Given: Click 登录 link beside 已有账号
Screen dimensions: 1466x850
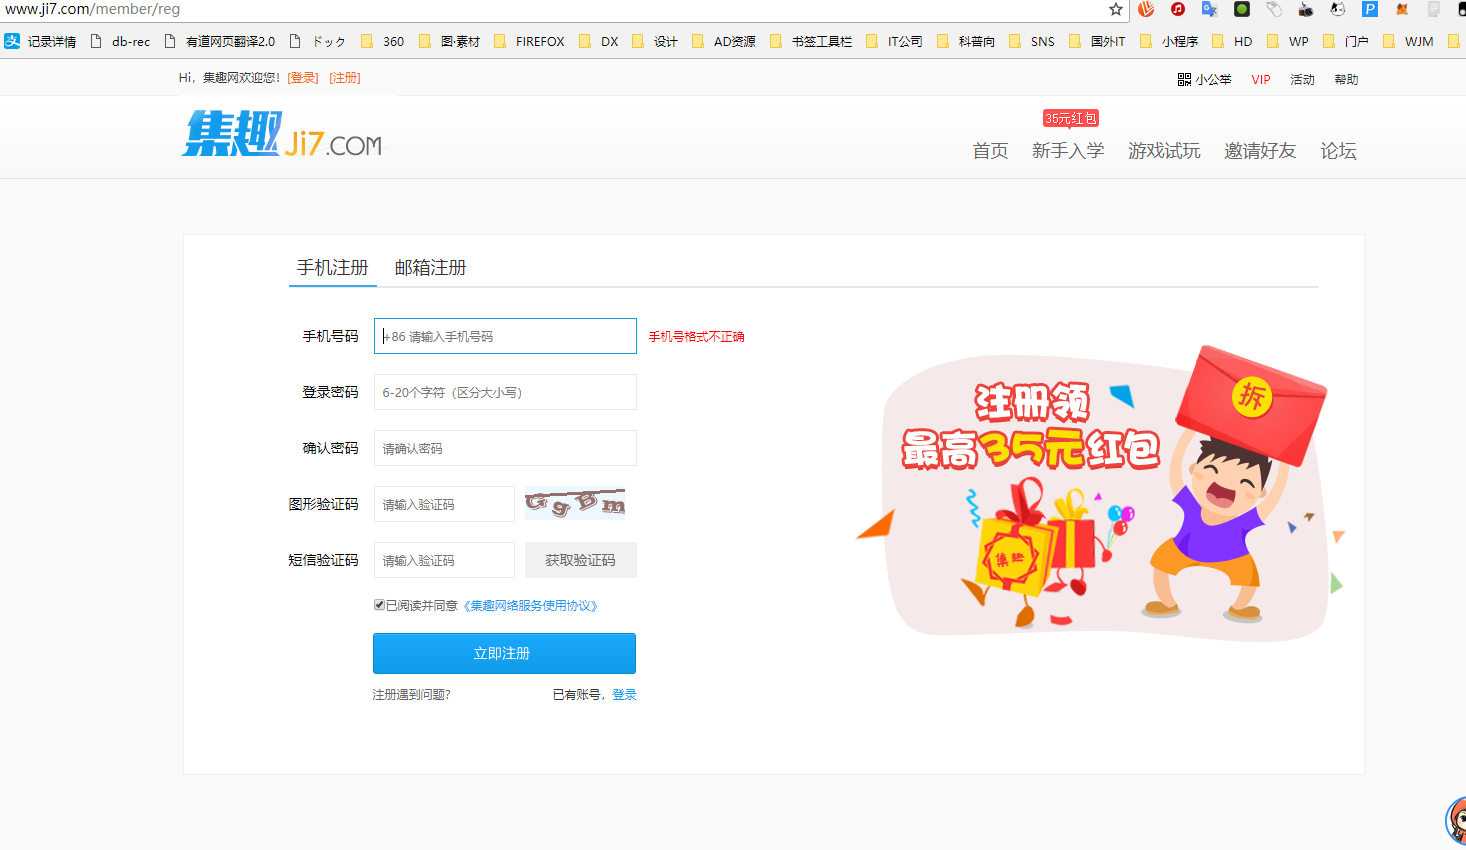Looking at the screenshot, I should pos(624,695).
